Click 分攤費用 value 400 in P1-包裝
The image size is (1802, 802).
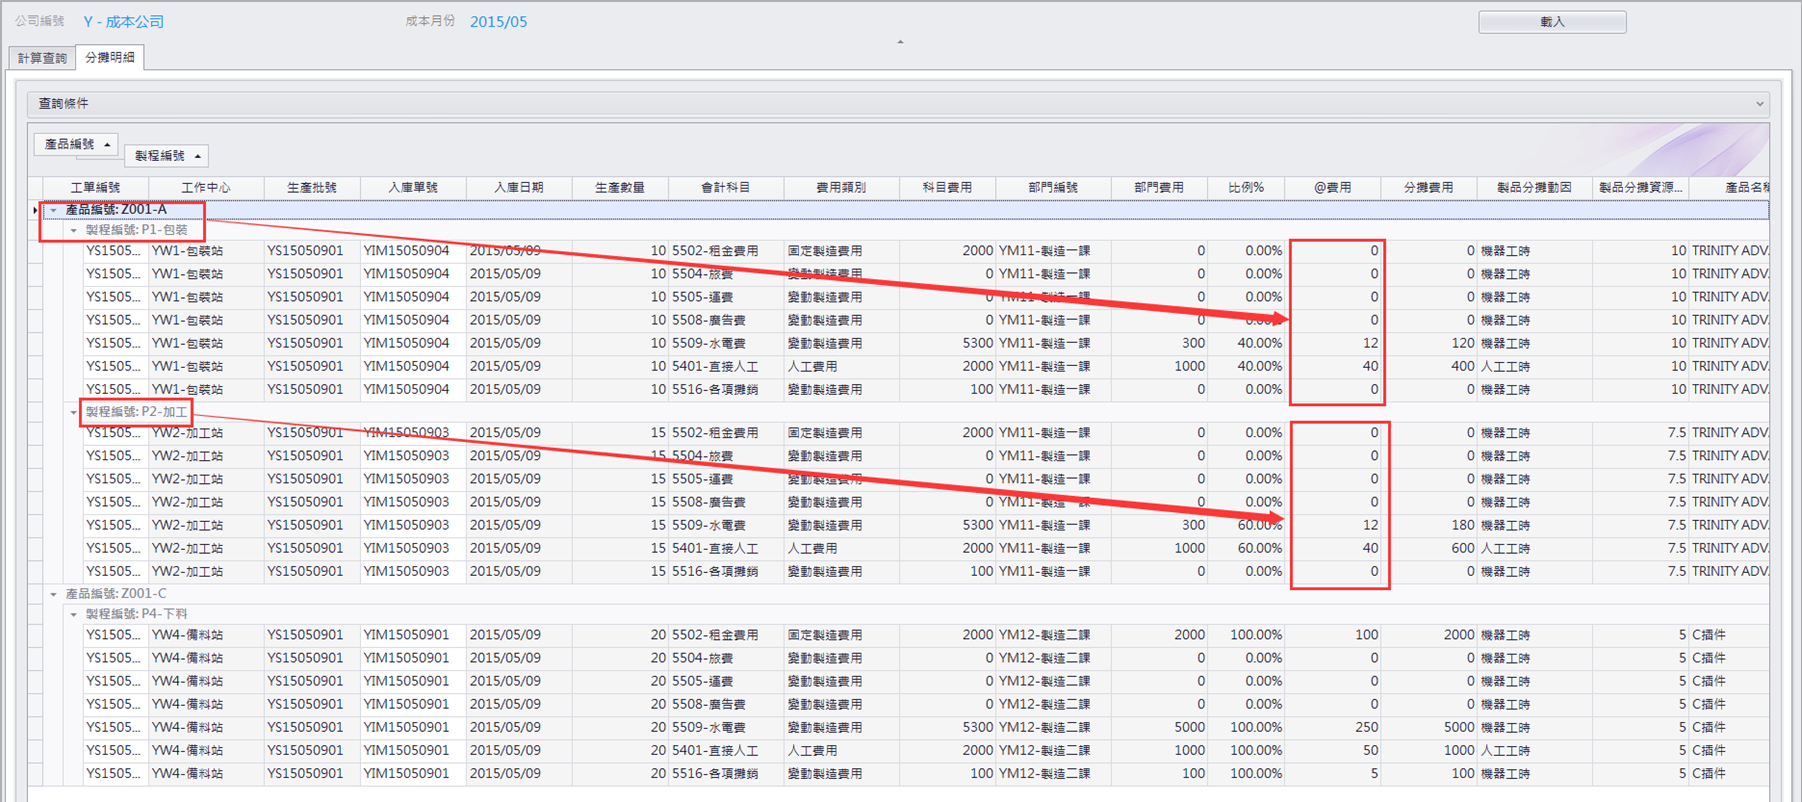click(x=1428, y=366)
